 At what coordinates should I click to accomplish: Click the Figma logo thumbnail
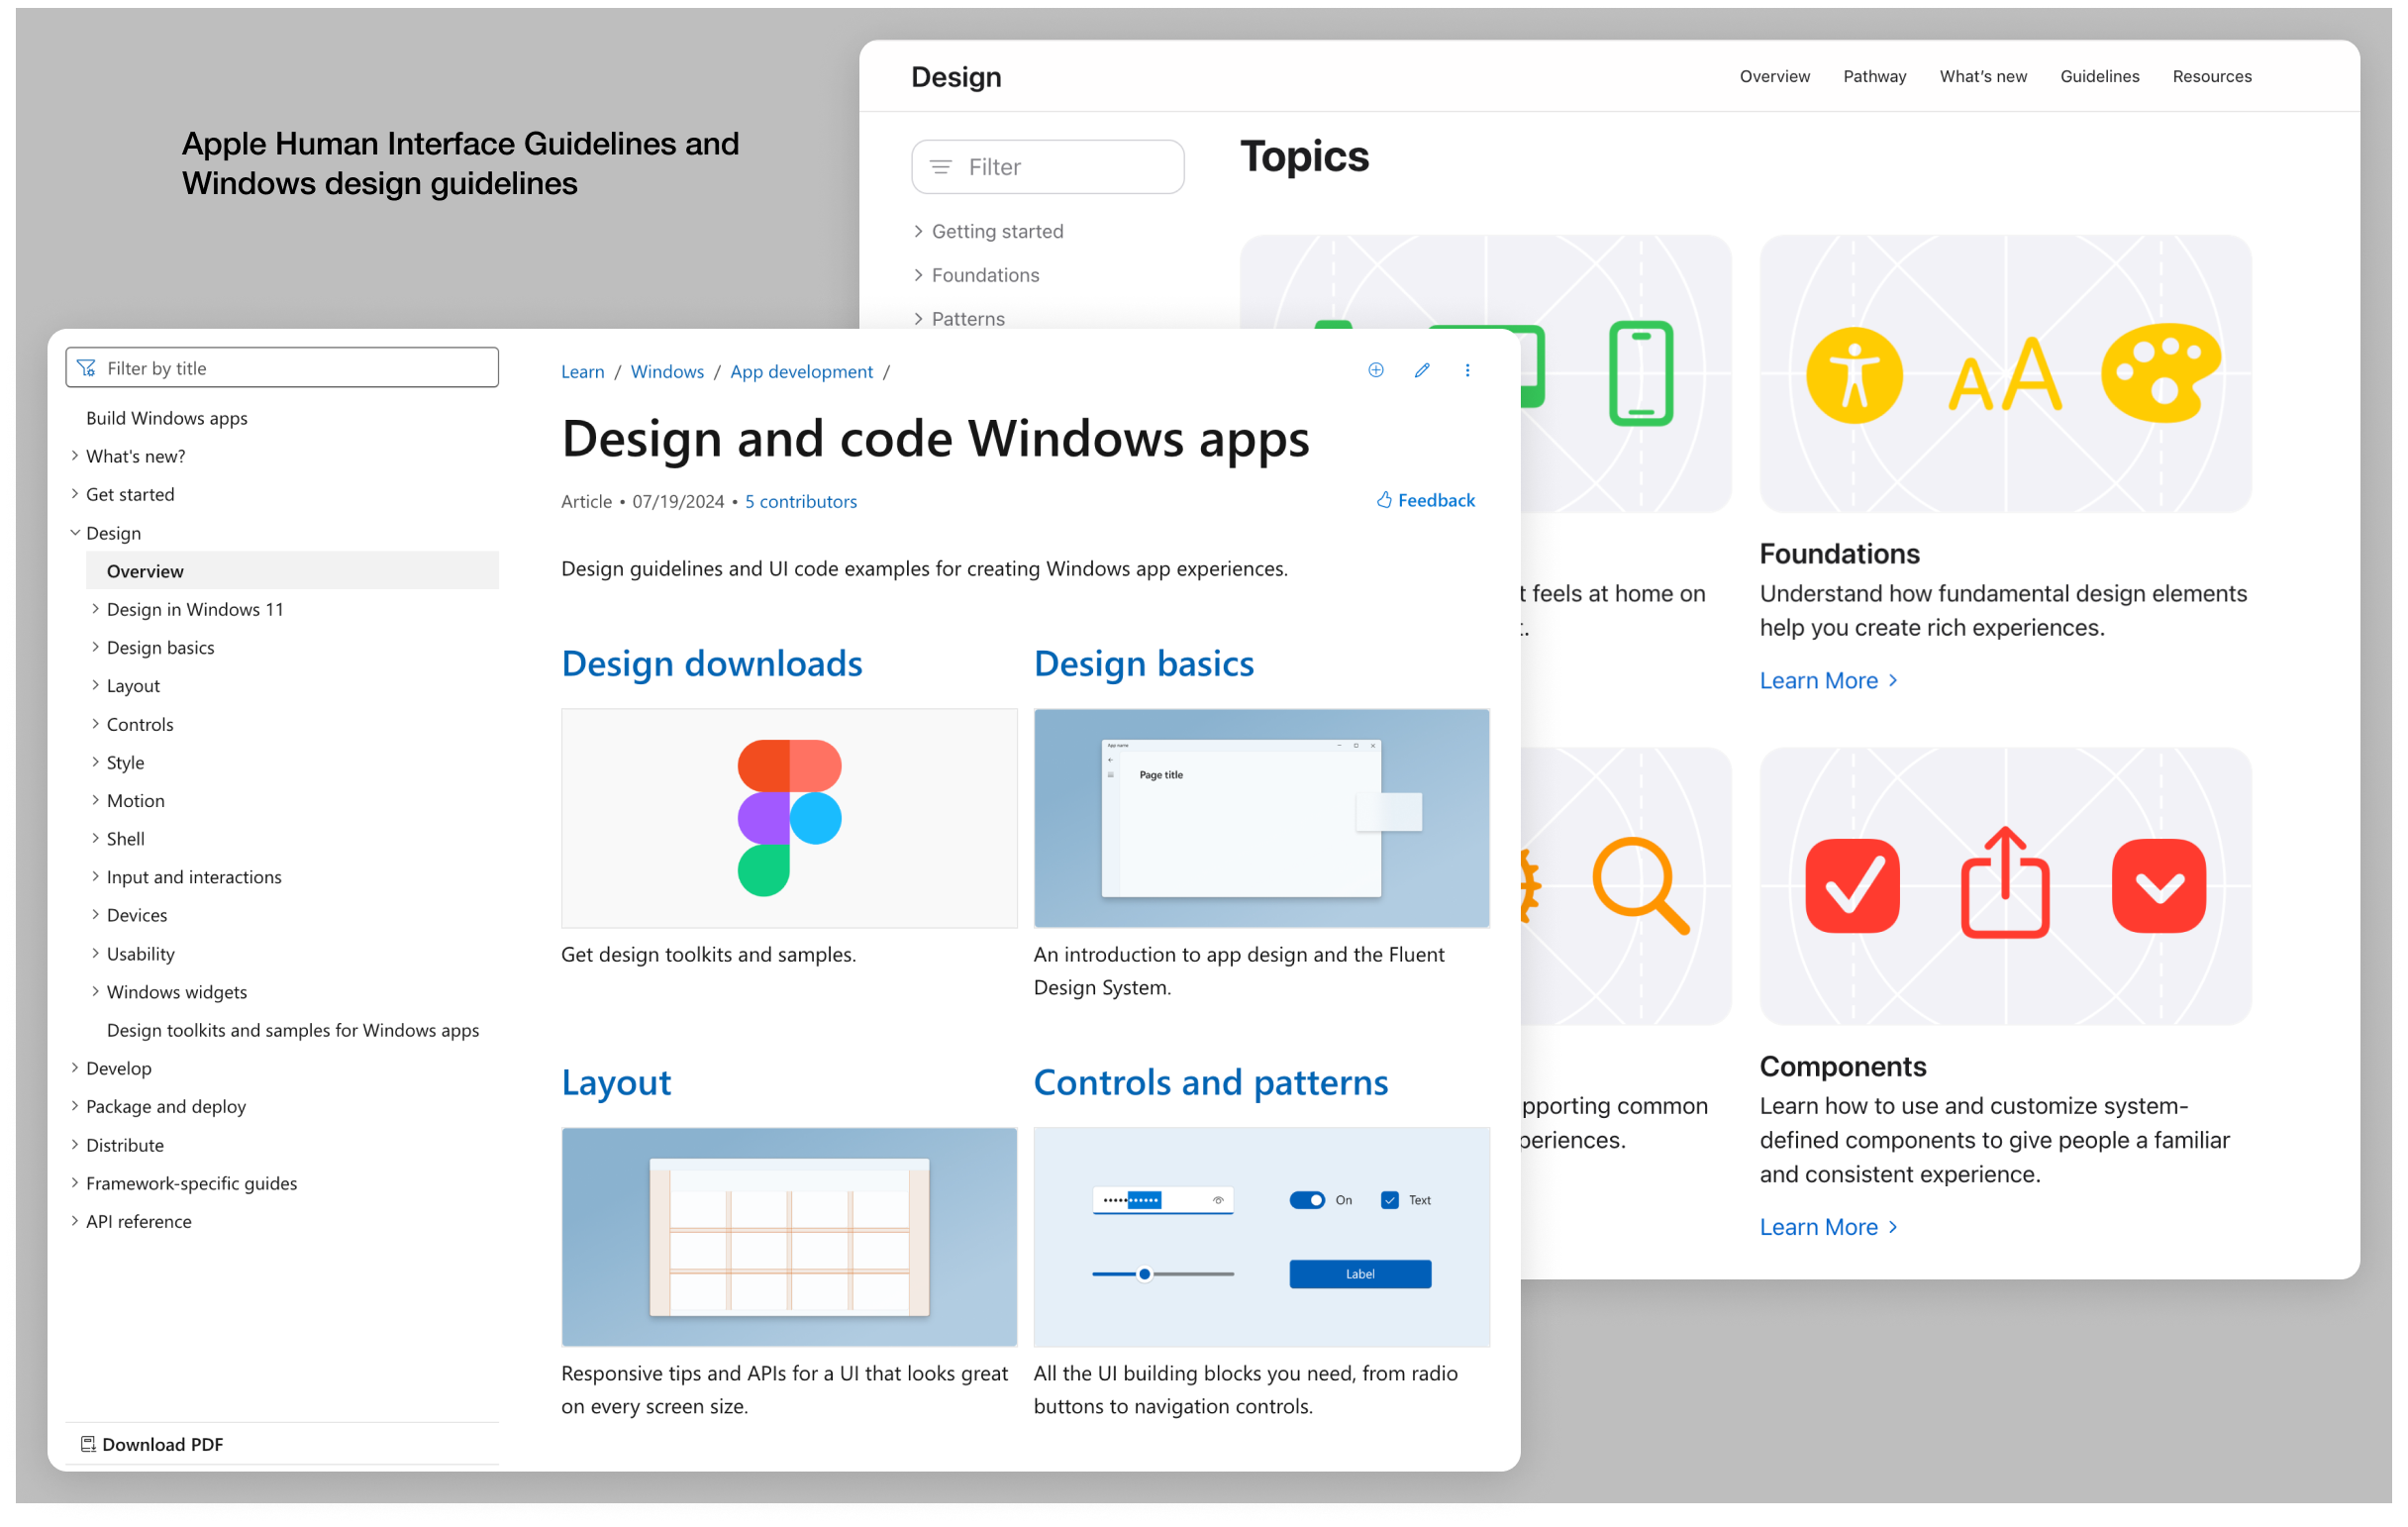[x=789, y=818]
